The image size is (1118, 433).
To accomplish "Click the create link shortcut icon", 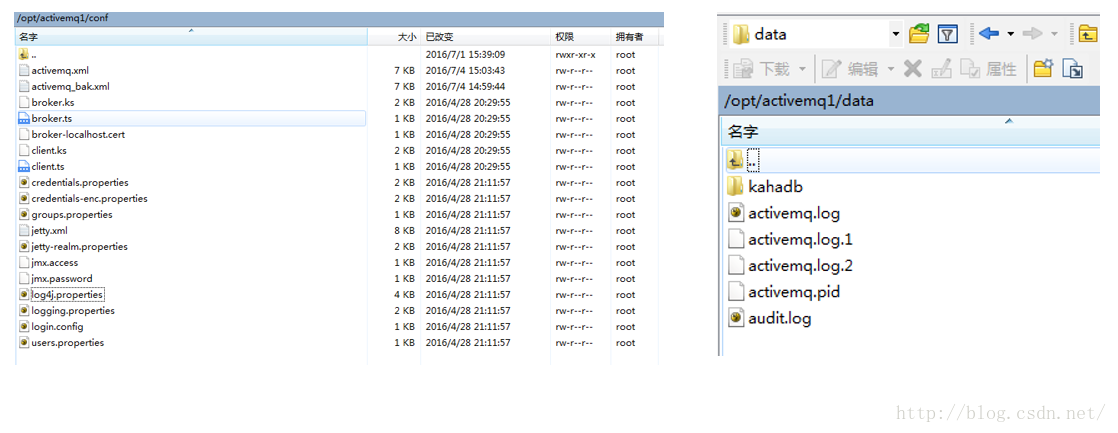I will [x=1073, y=68].
